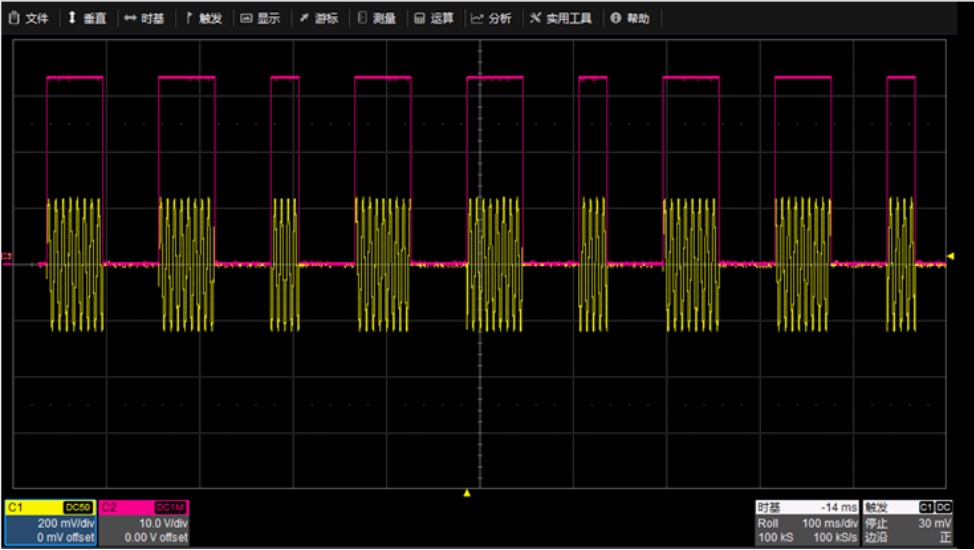This screenshot has width=974, height=550.
Task: Open the 游标 (Cursors) menu
Action: coord(319,18)
